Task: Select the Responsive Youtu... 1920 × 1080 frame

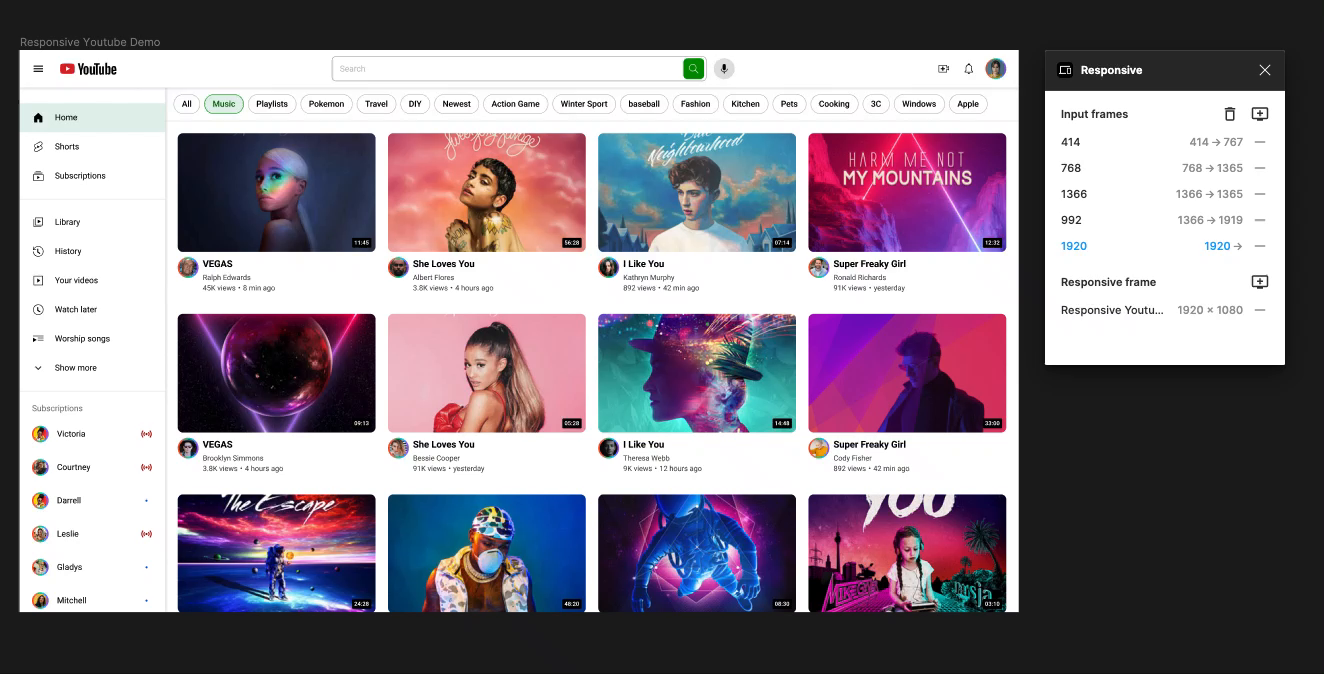Action: 1152,310
